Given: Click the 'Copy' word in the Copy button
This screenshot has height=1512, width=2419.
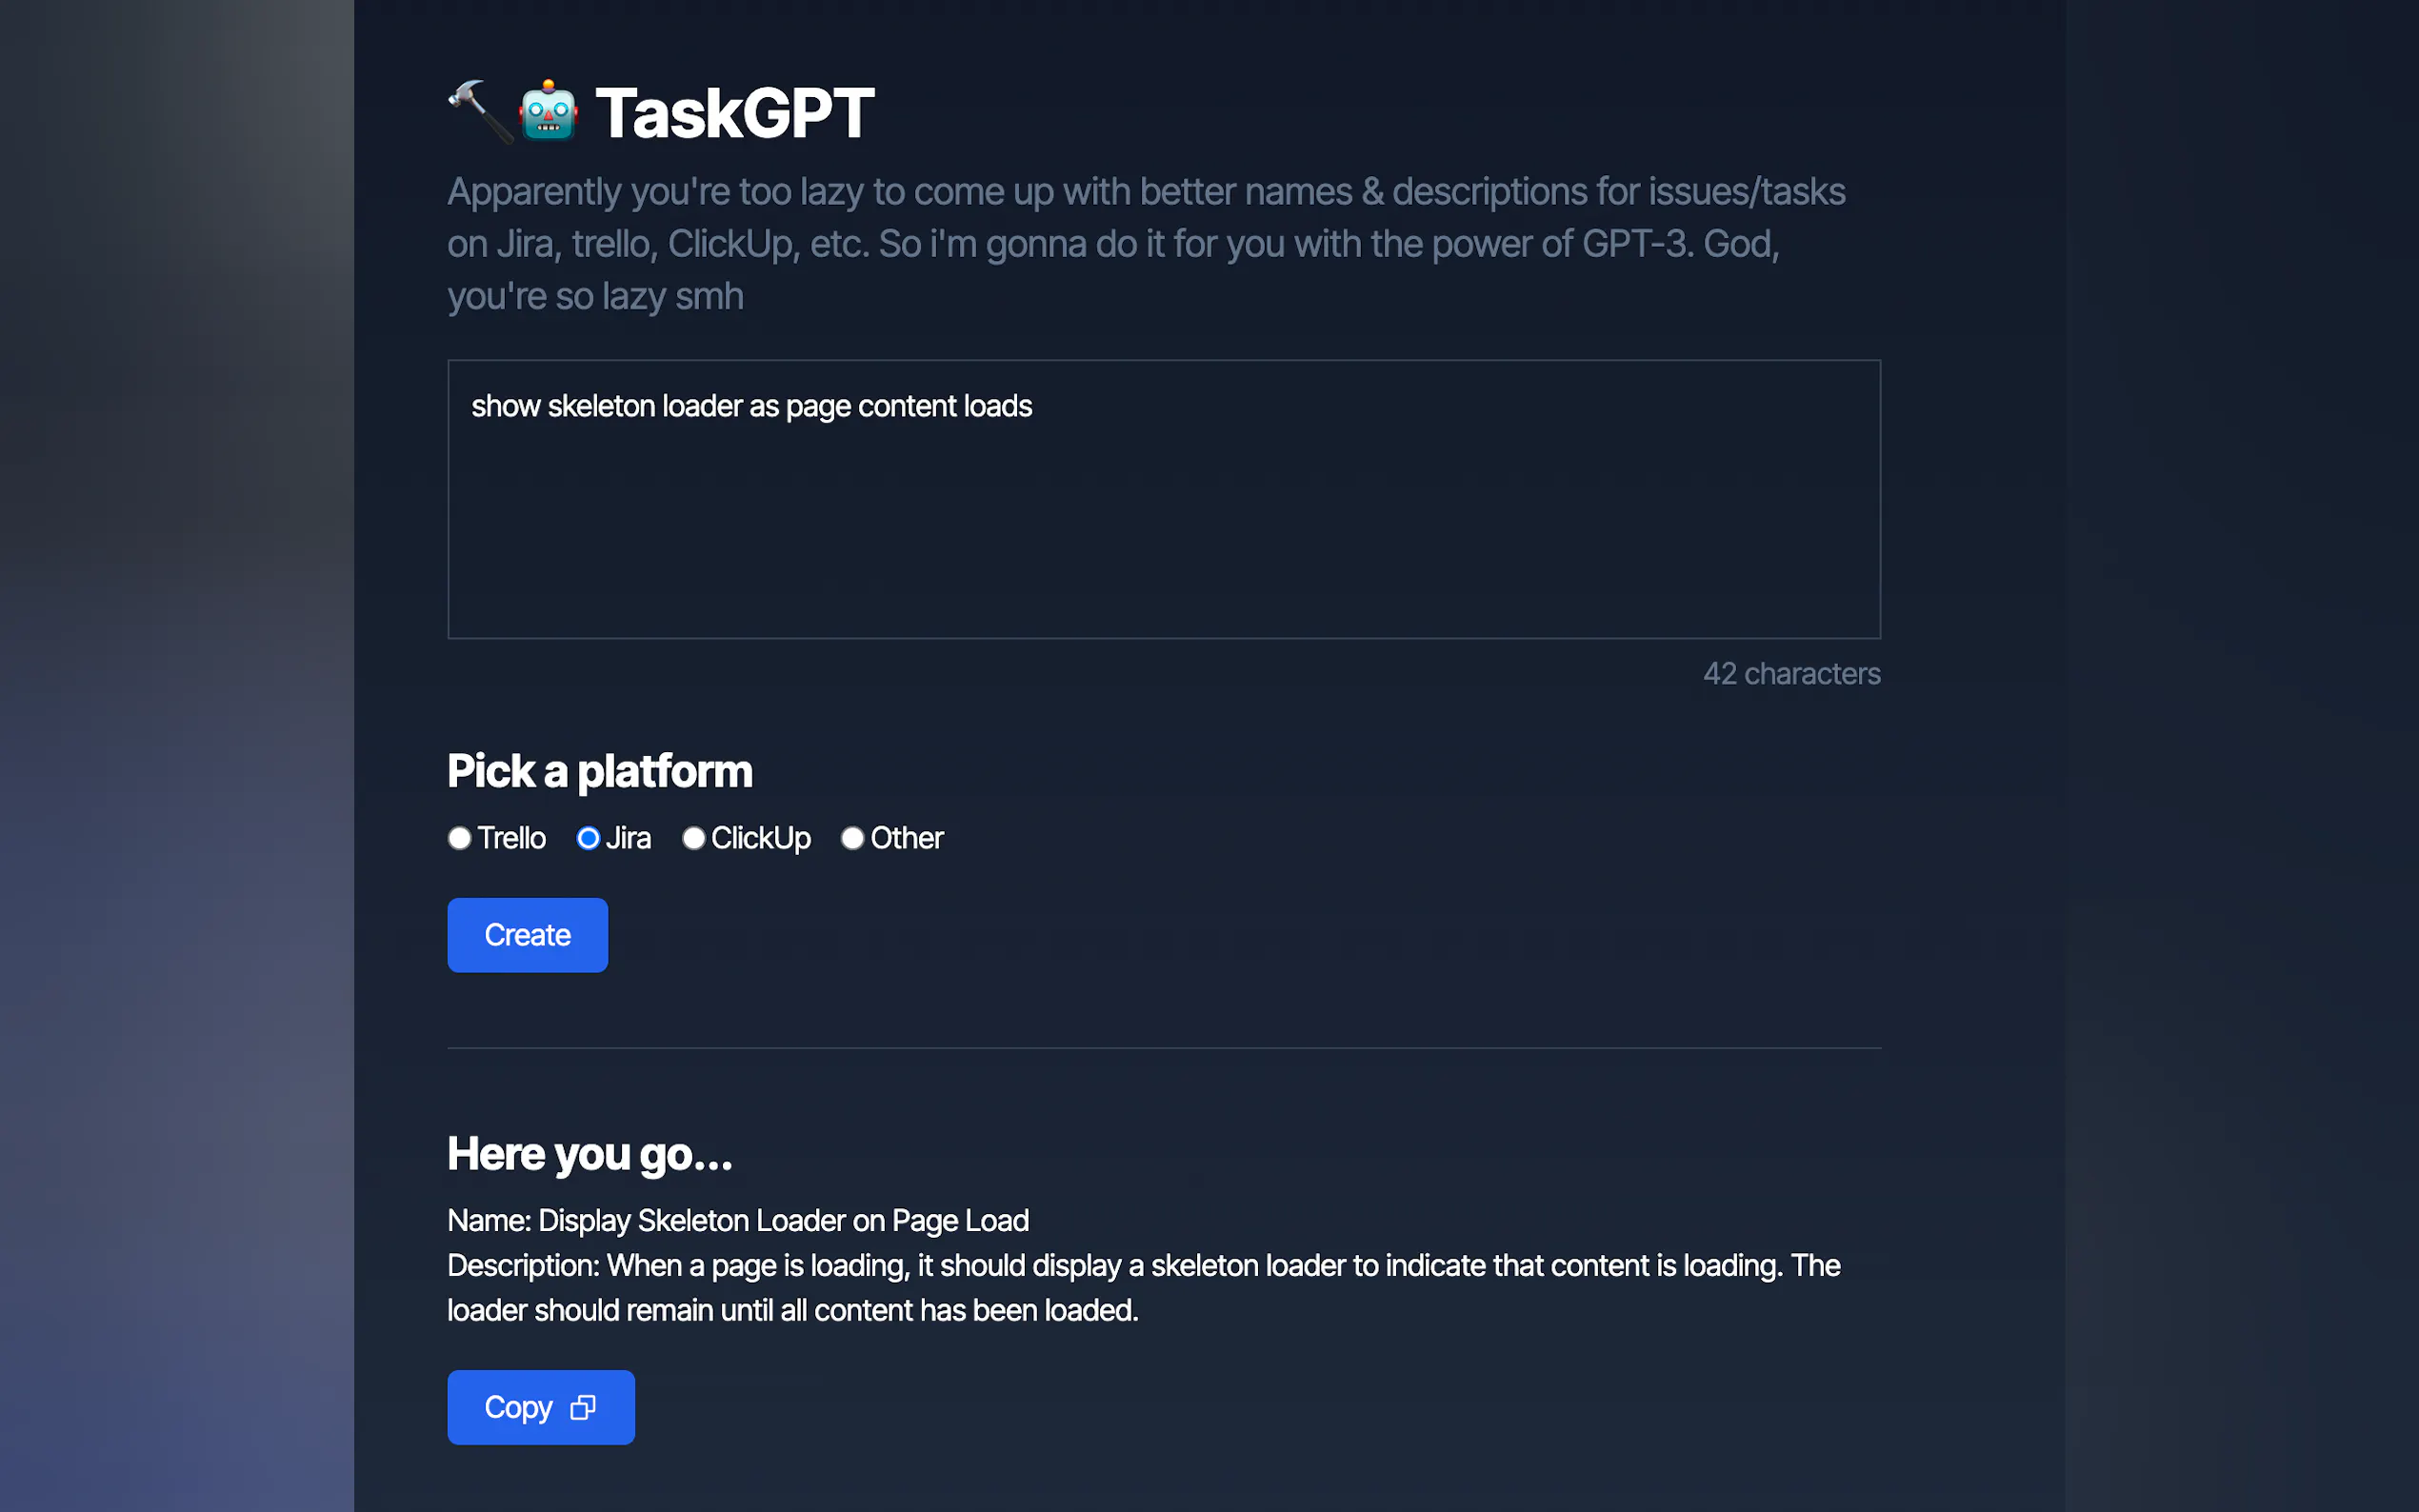Looking at the screenshot, I should 518,1407.
